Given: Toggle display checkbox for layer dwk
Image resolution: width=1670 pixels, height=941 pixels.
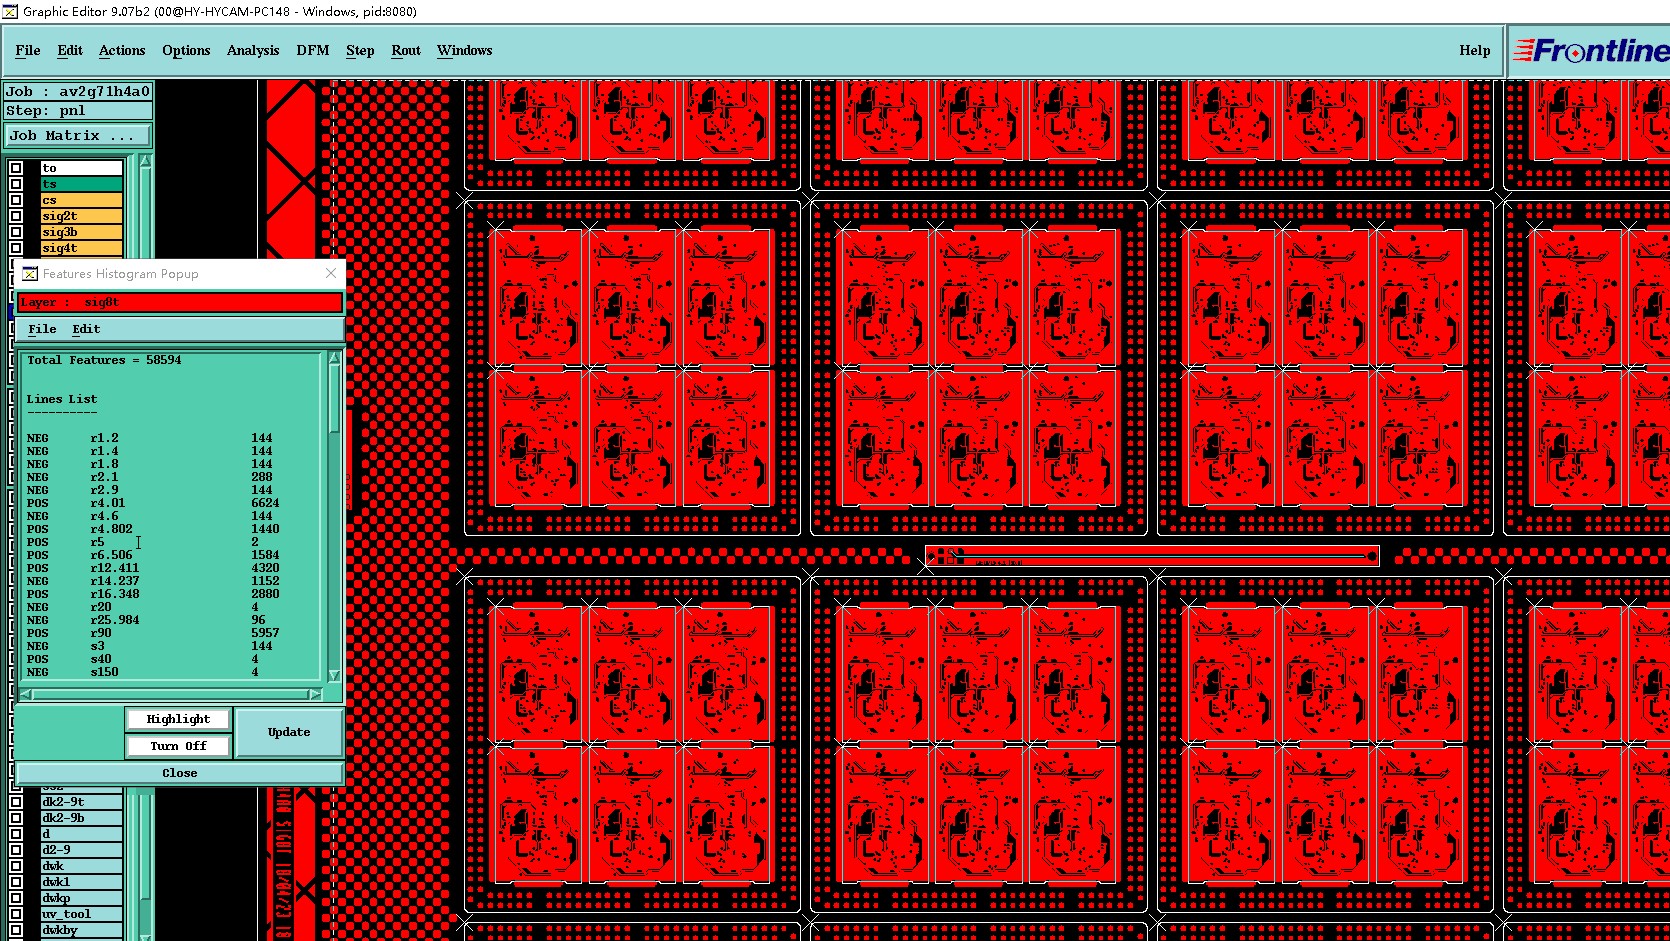Looking at the screenshot, I should tap(16, 866).
